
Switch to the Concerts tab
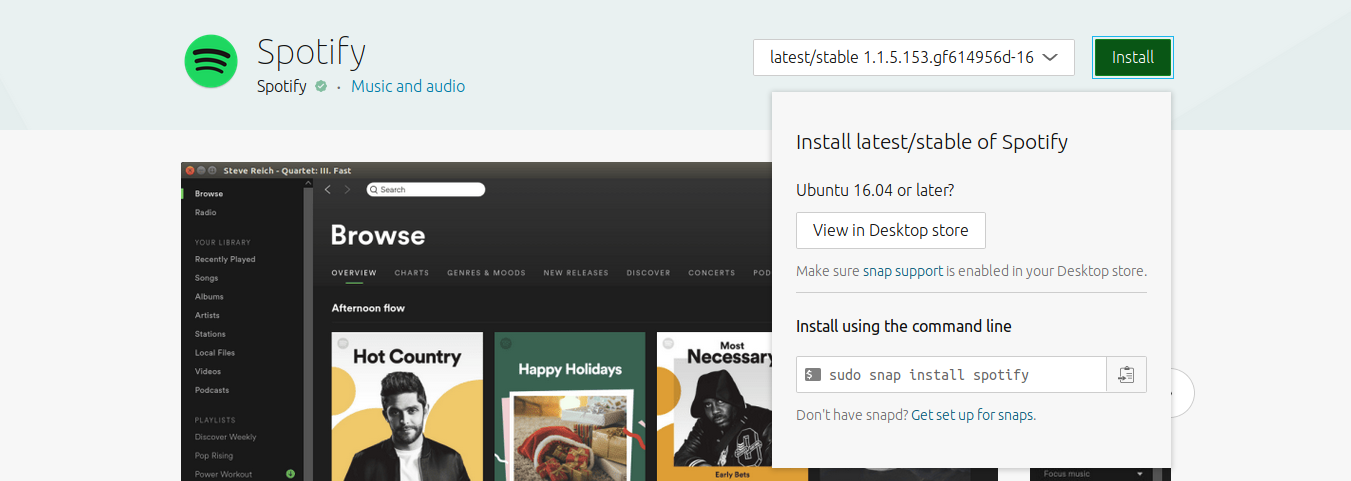tap(712, 273)
